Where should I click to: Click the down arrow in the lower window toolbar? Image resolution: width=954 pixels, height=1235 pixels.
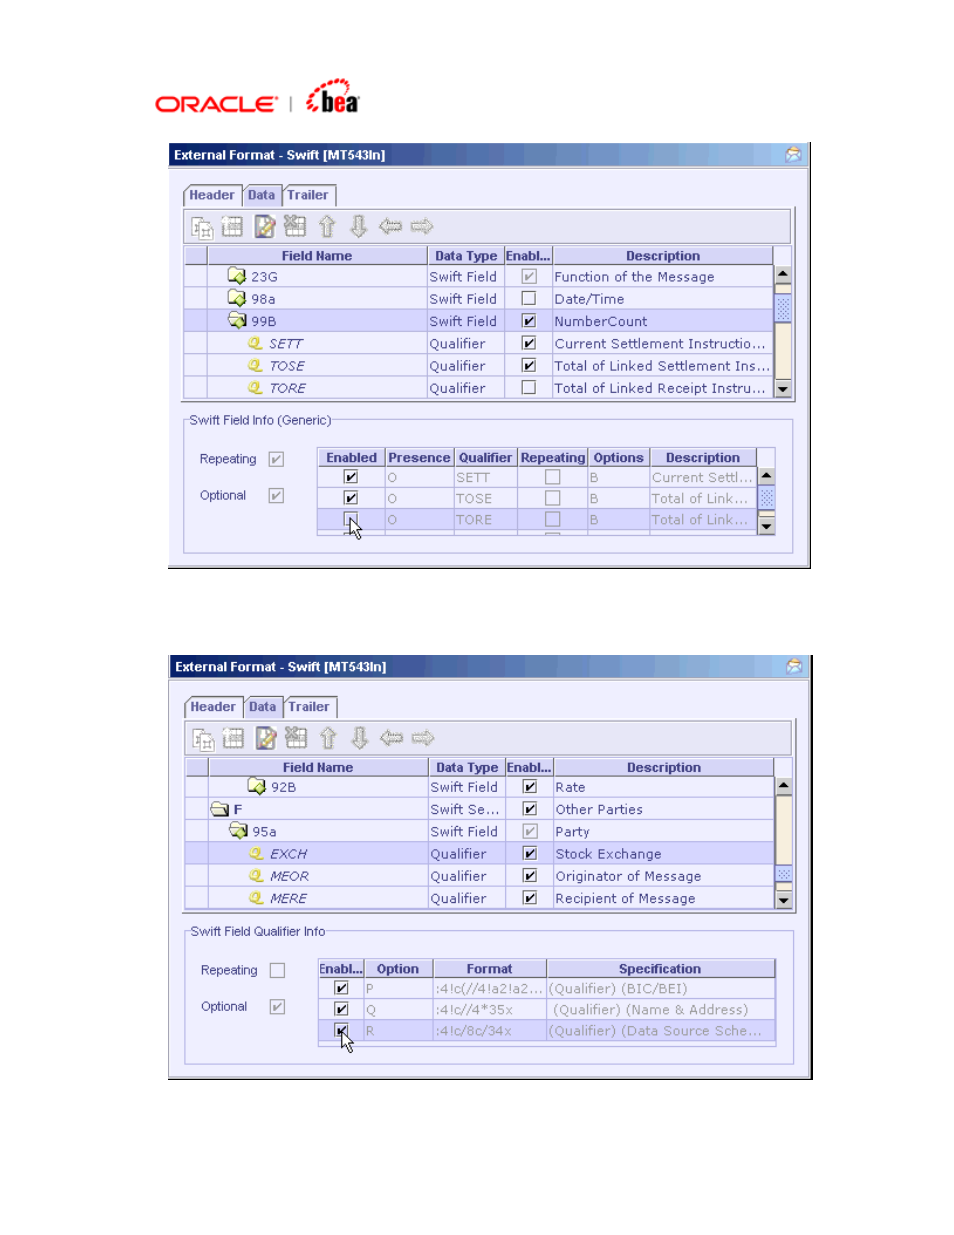click(360, 739)
